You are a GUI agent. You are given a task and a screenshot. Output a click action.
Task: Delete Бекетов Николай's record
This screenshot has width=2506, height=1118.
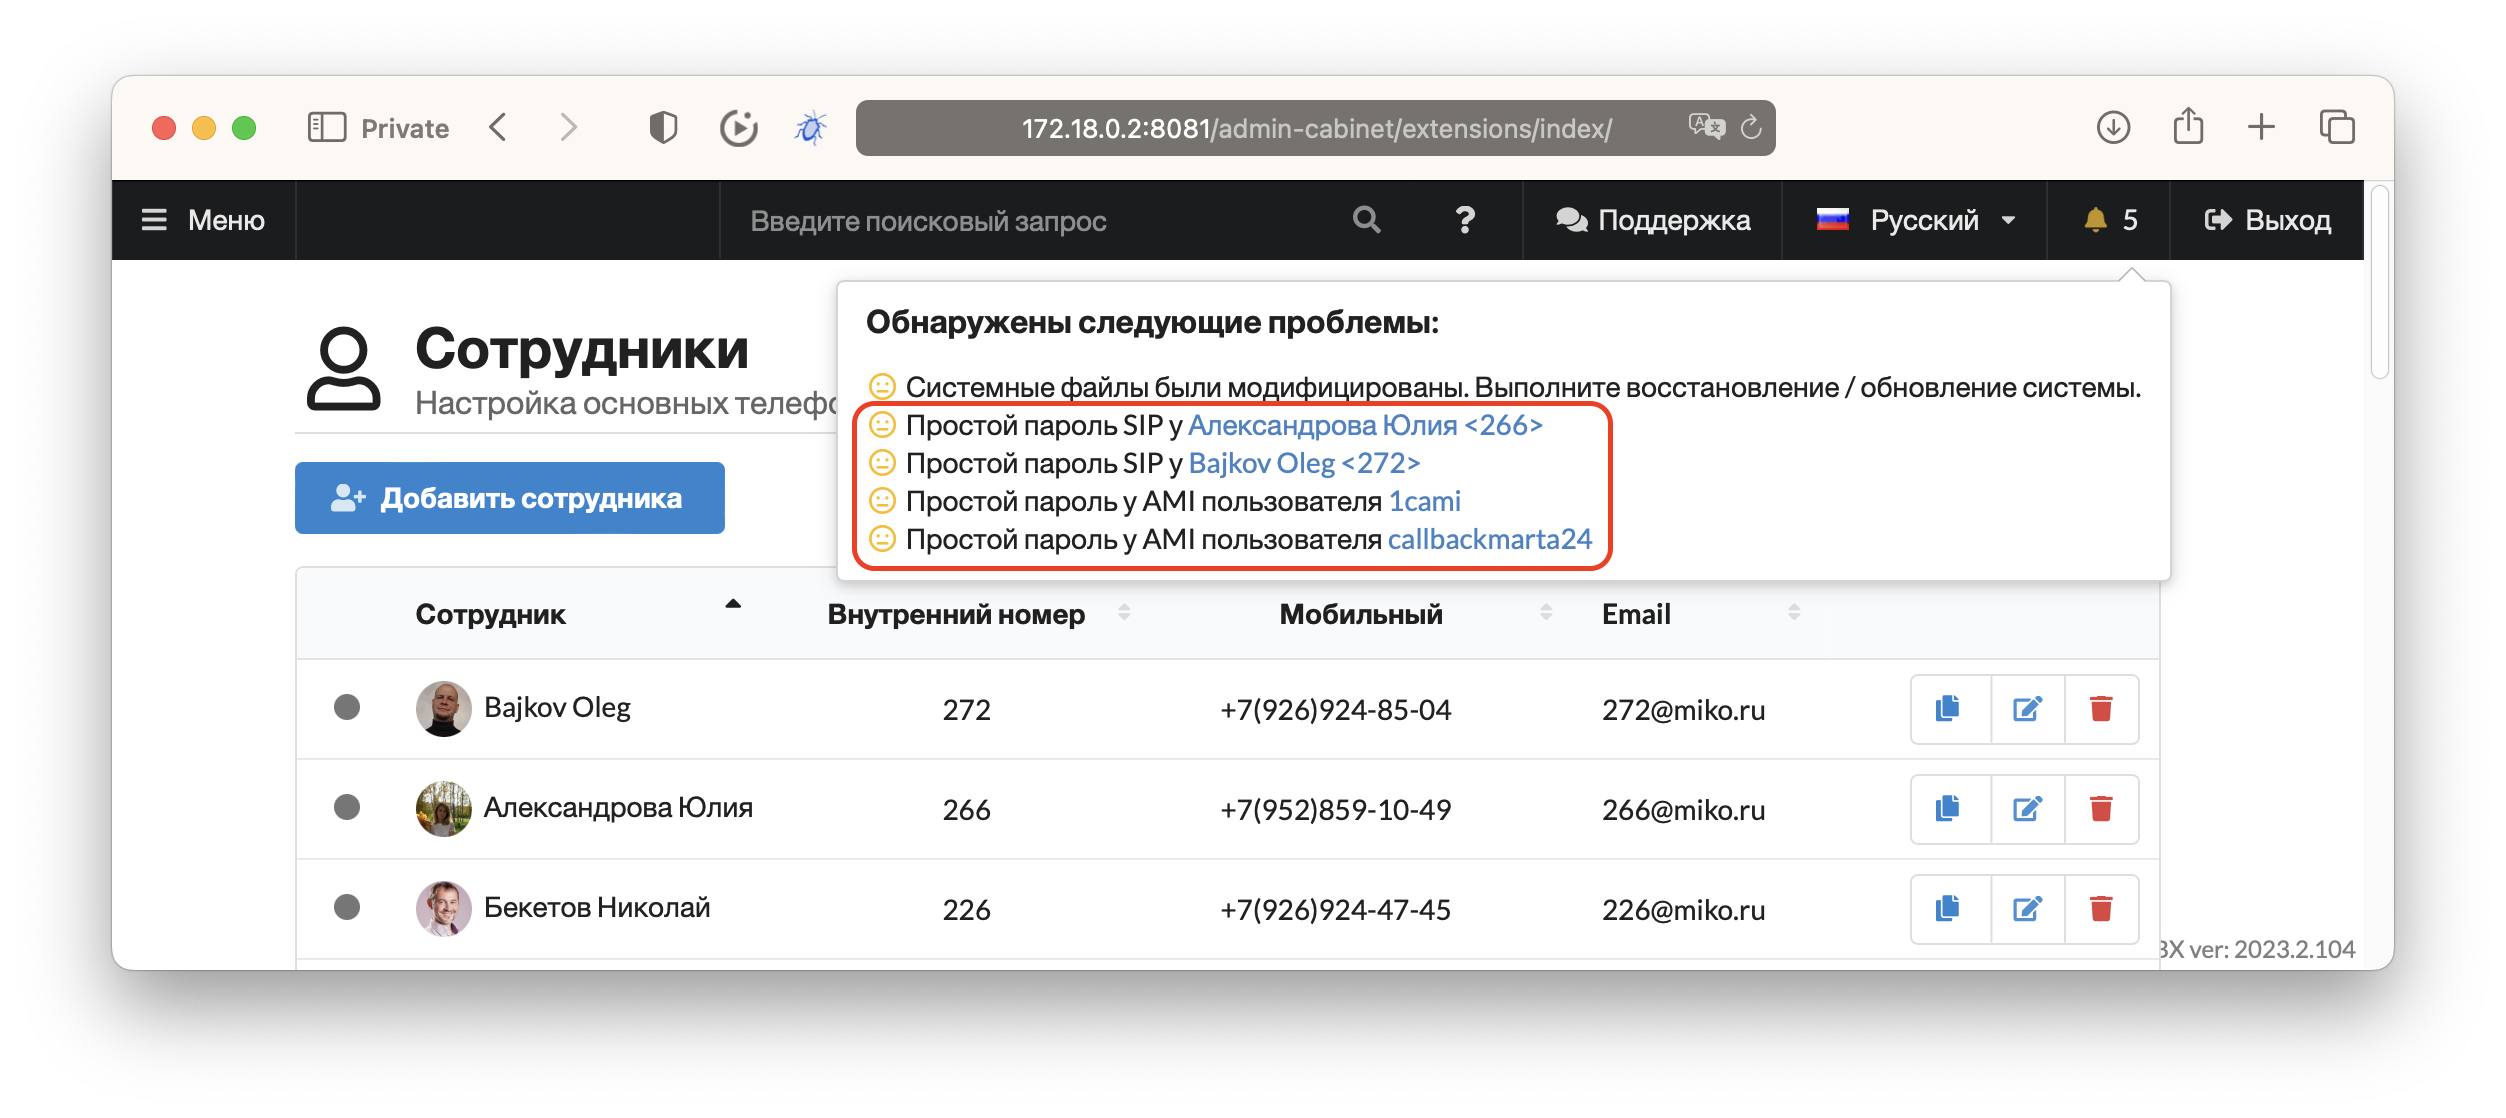point(2101,909)
